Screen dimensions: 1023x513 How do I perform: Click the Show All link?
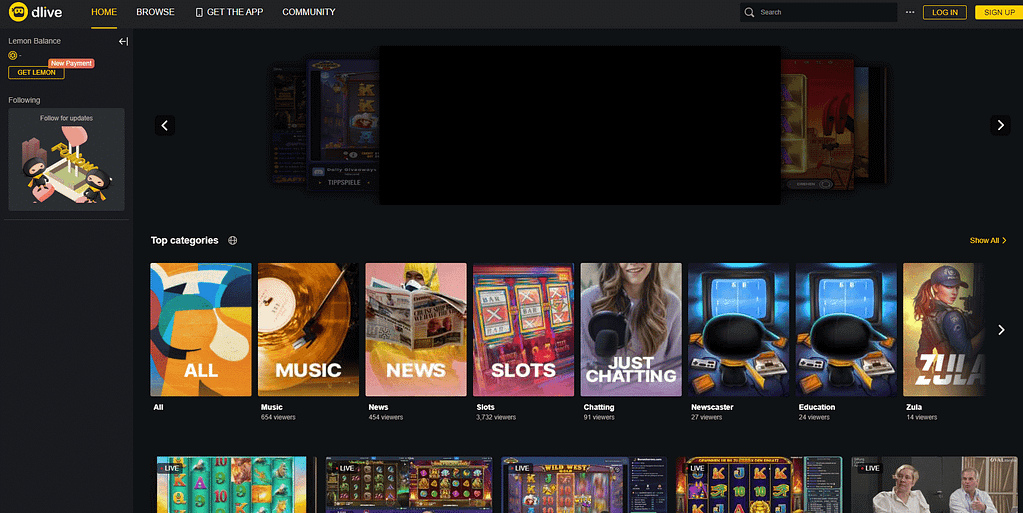tap(988, 241)
